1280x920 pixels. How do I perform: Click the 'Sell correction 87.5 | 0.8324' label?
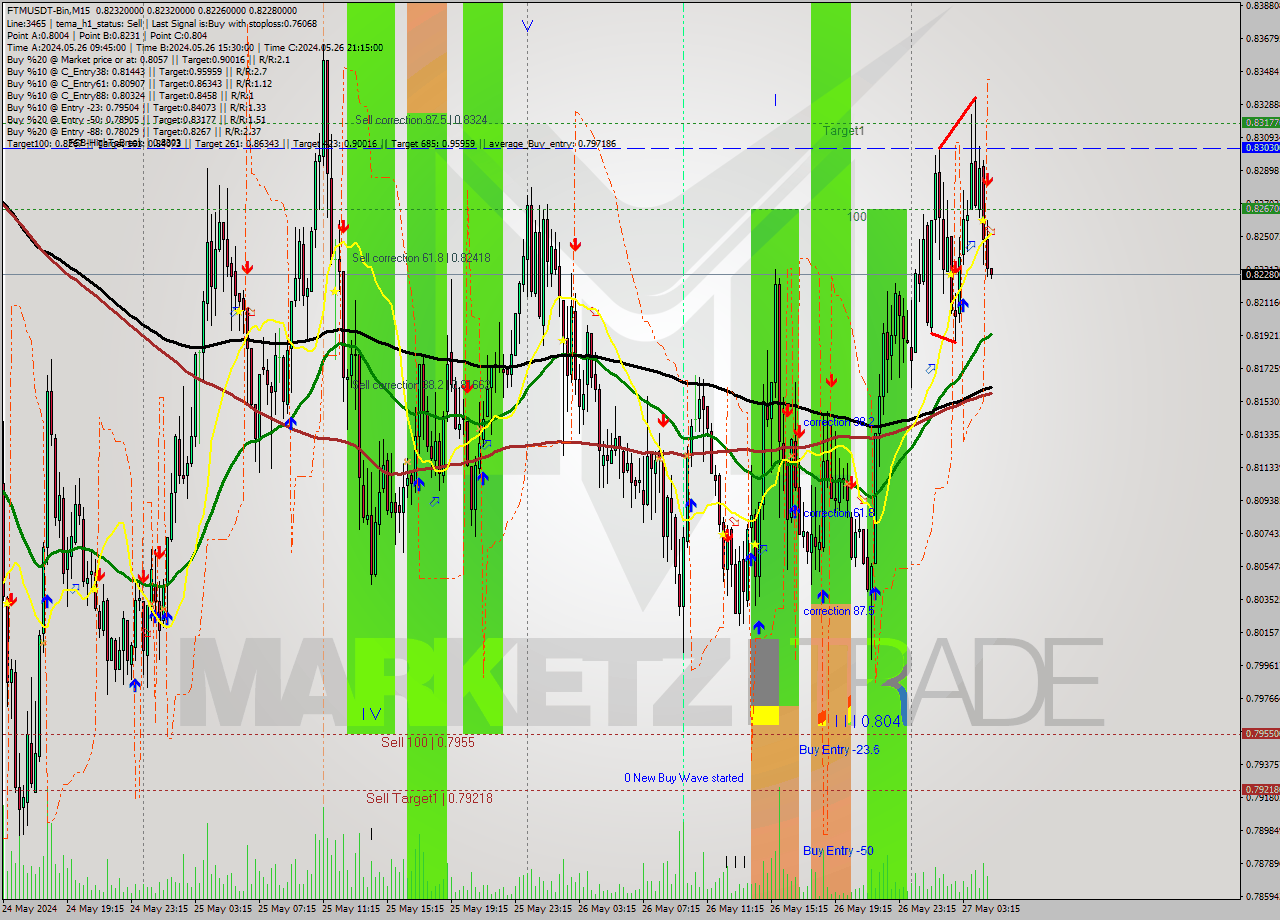[x=421, y=120]
